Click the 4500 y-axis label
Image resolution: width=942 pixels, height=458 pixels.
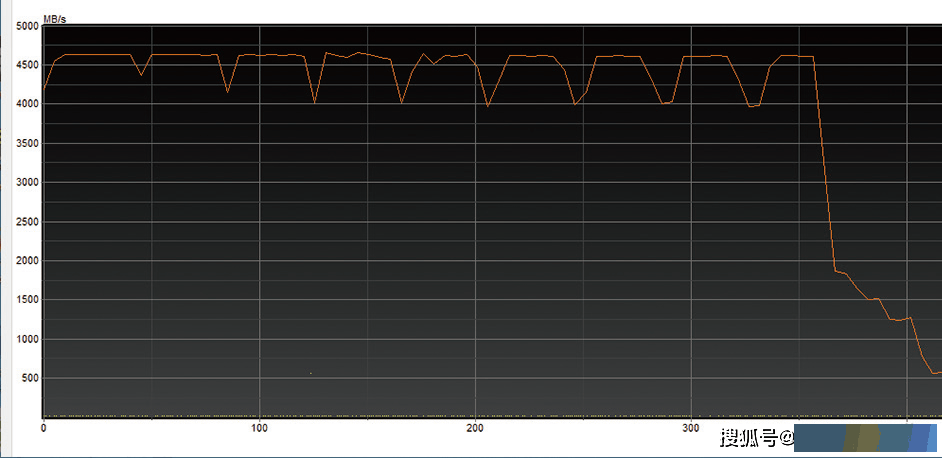[28, 66]
